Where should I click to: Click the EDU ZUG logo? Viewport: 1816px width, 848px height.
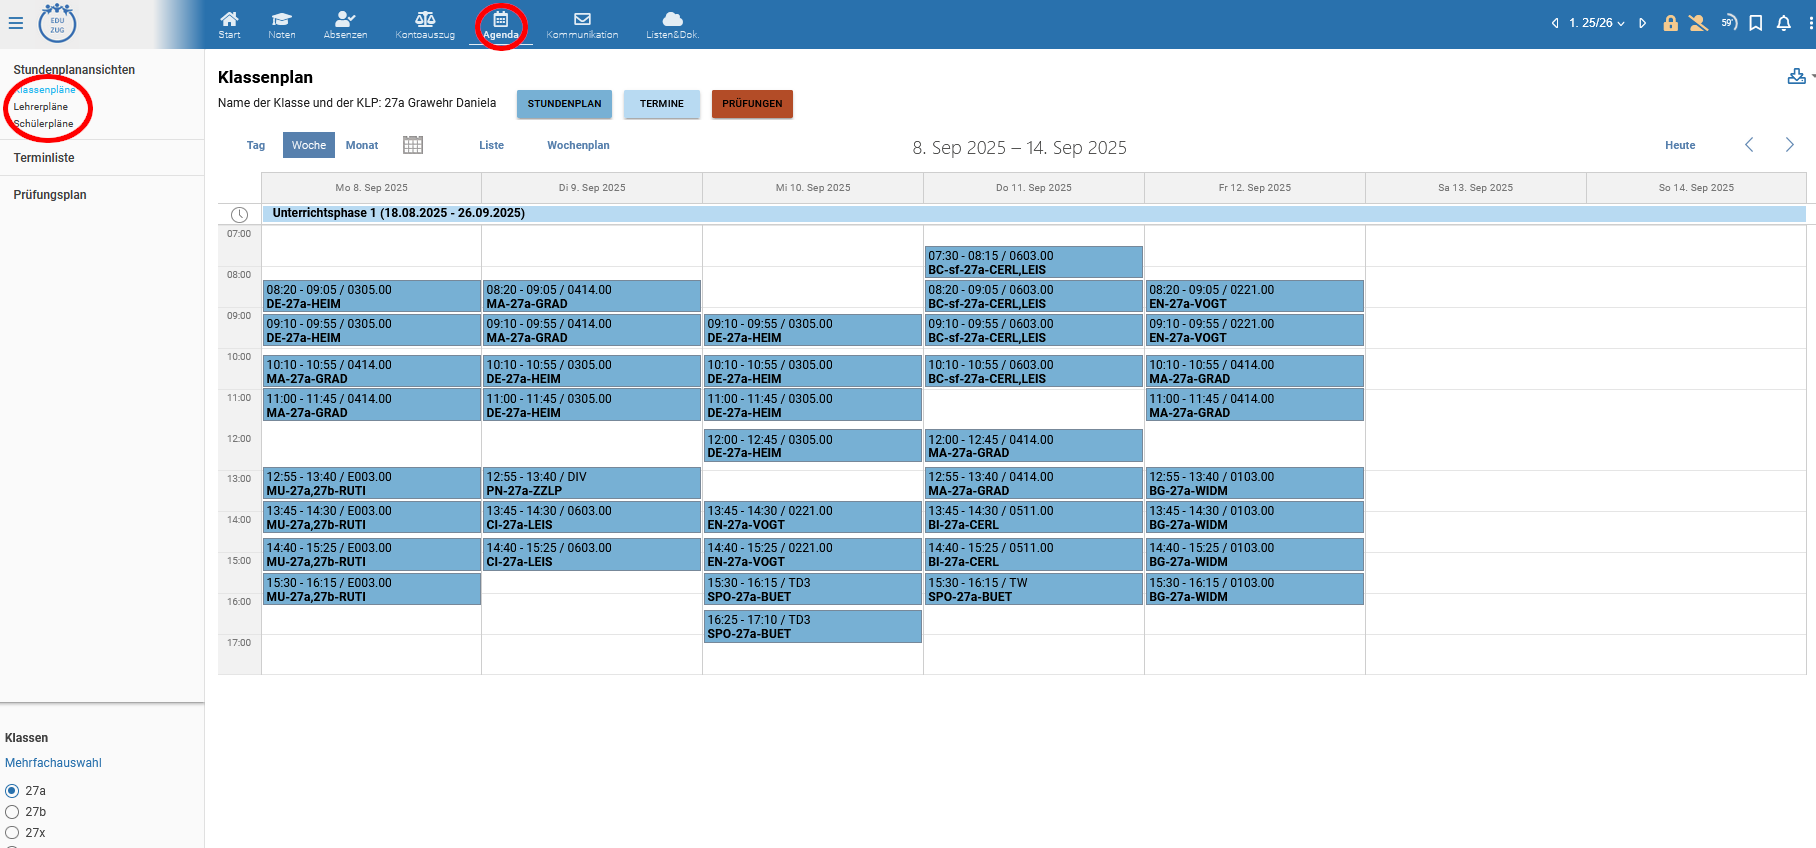pyautogui.click(x=57, y=23)
